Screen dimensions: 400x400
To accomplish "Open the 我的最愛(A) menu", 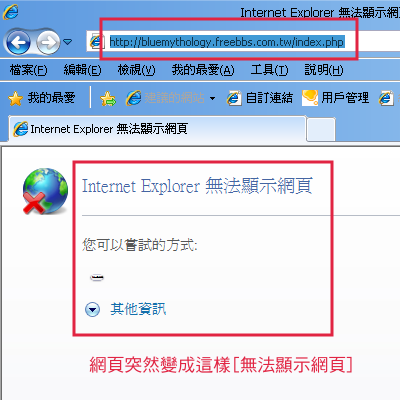I will 203,70.
